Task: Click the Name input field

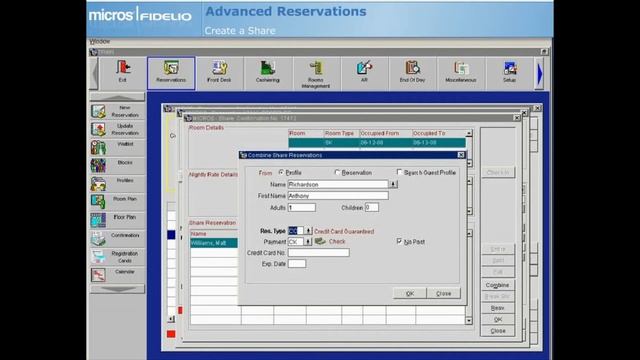Action: tap(338, 184)
